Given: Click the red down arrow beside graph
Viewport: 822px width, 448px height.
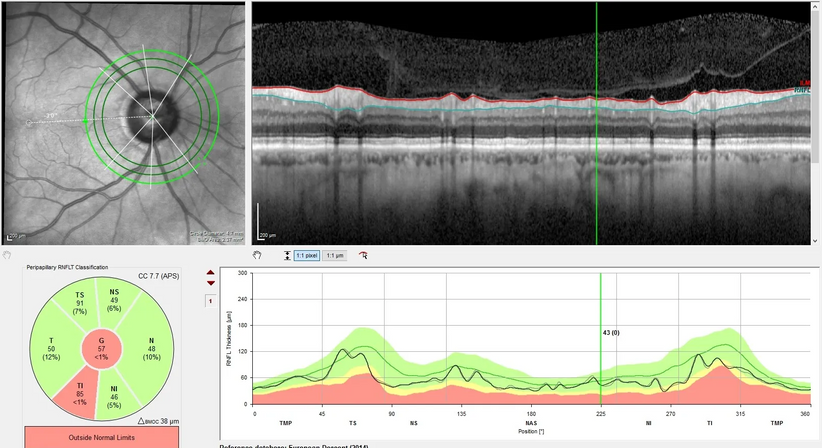Looking at the screenshot, I should 210,284.
